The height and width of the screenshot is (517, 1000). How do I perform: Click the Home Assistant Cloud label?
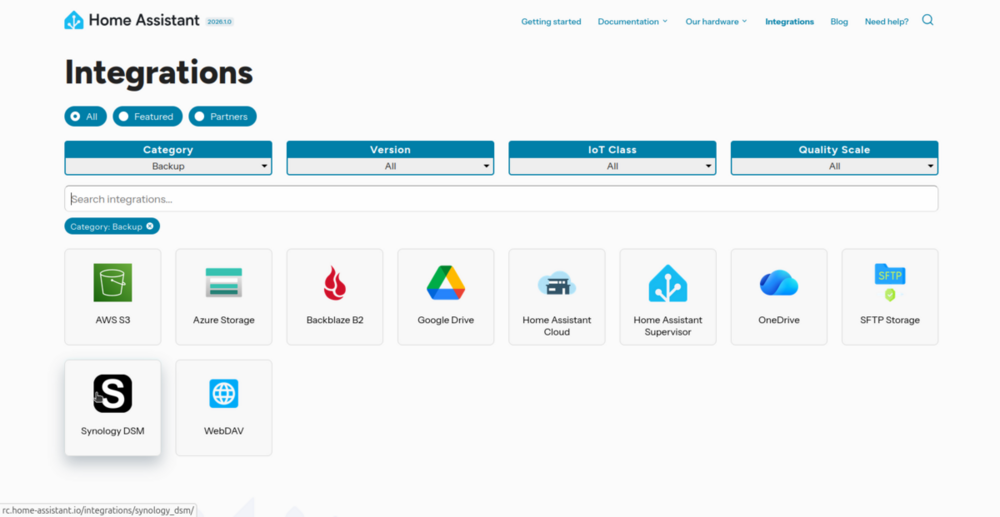[557, 326]
